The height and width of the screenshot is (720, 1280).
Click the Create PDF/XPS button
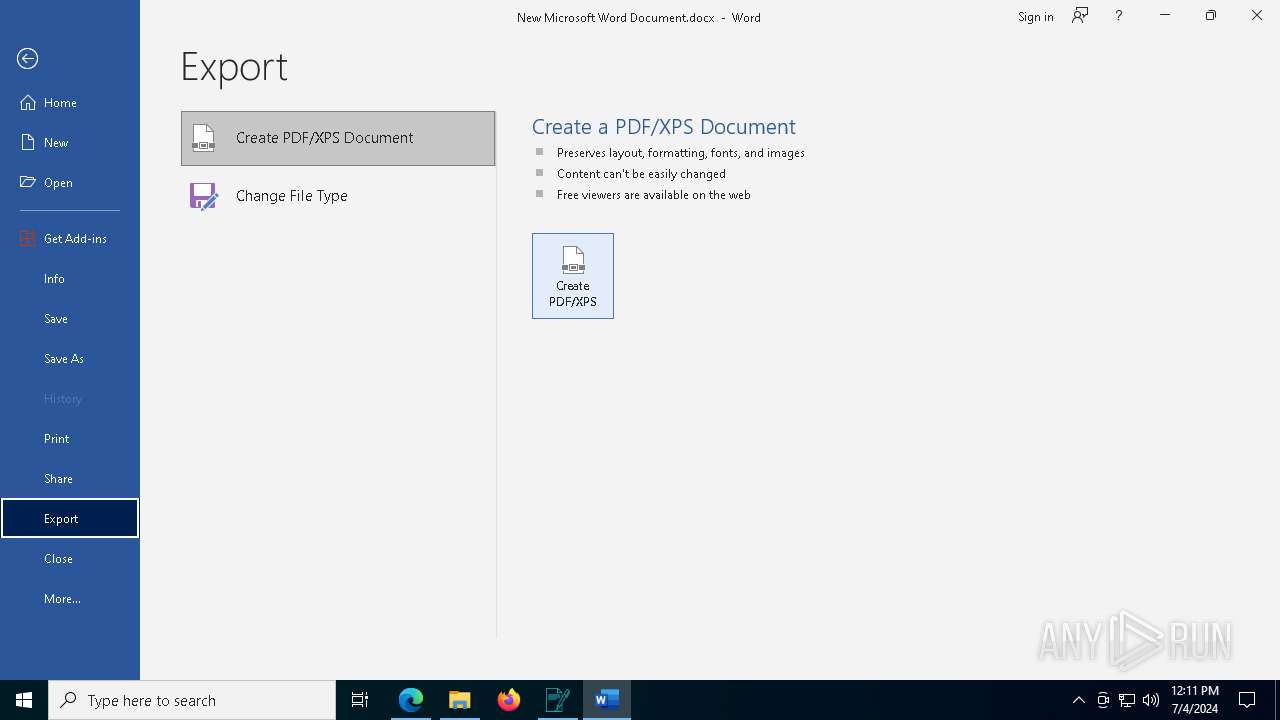(x=573, y=276)
